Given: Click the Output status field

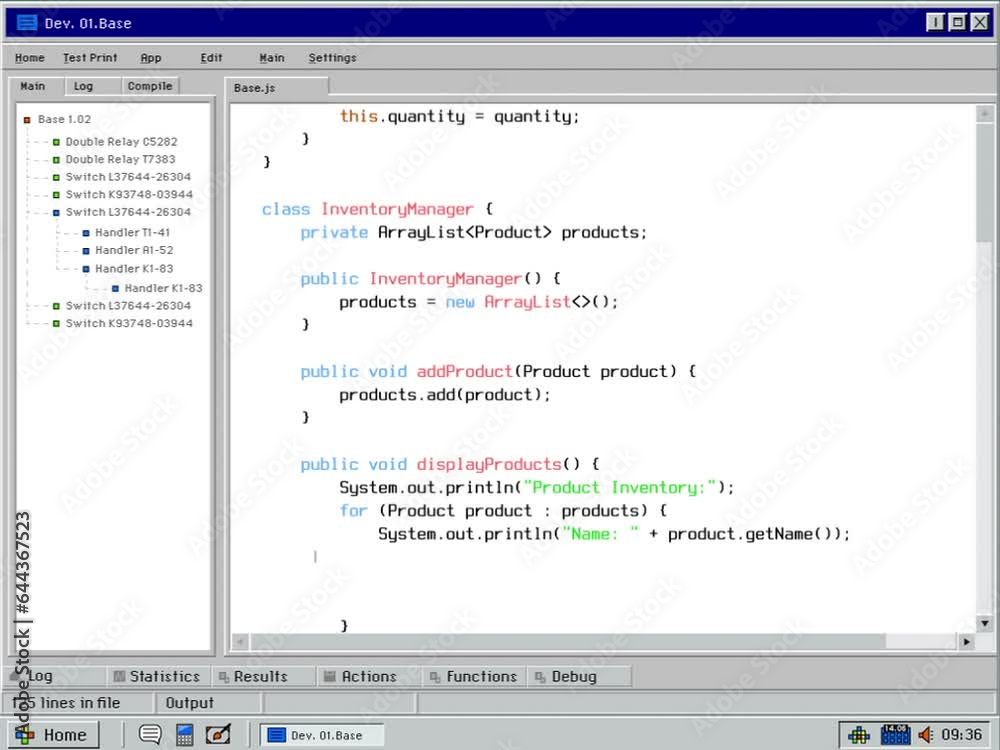Looking at the screenshot, I should (209, 703).
